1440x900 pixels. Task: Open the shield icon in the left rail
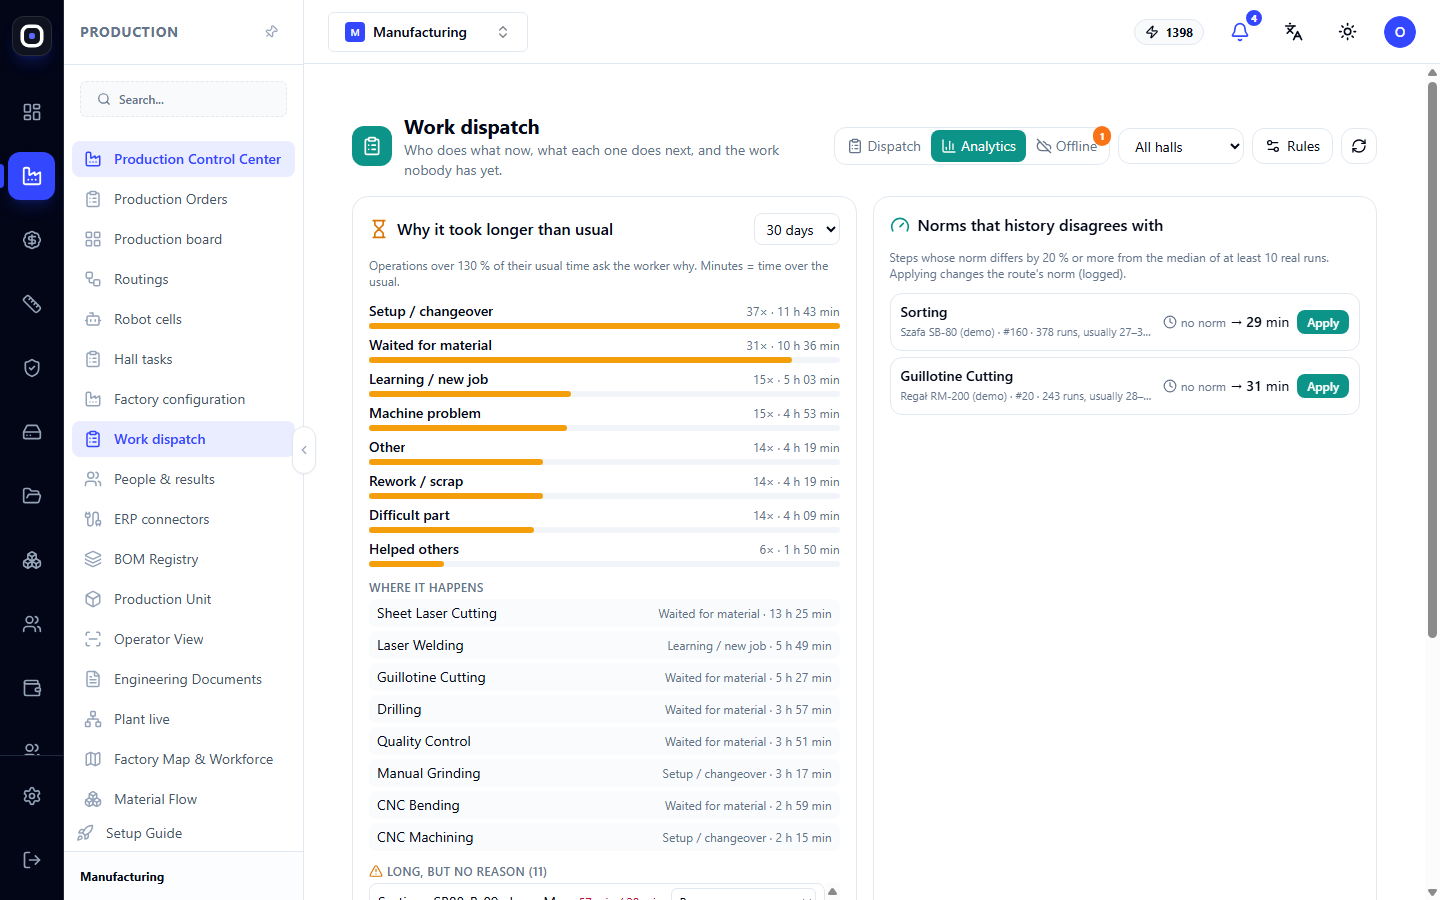pyautogui.click(x=32, y=368)
